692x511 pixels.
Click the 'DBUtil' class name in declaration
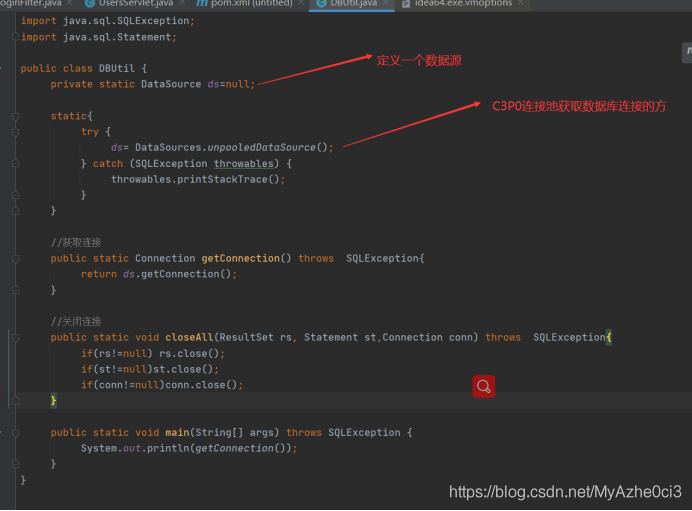(x=117, y=68)
